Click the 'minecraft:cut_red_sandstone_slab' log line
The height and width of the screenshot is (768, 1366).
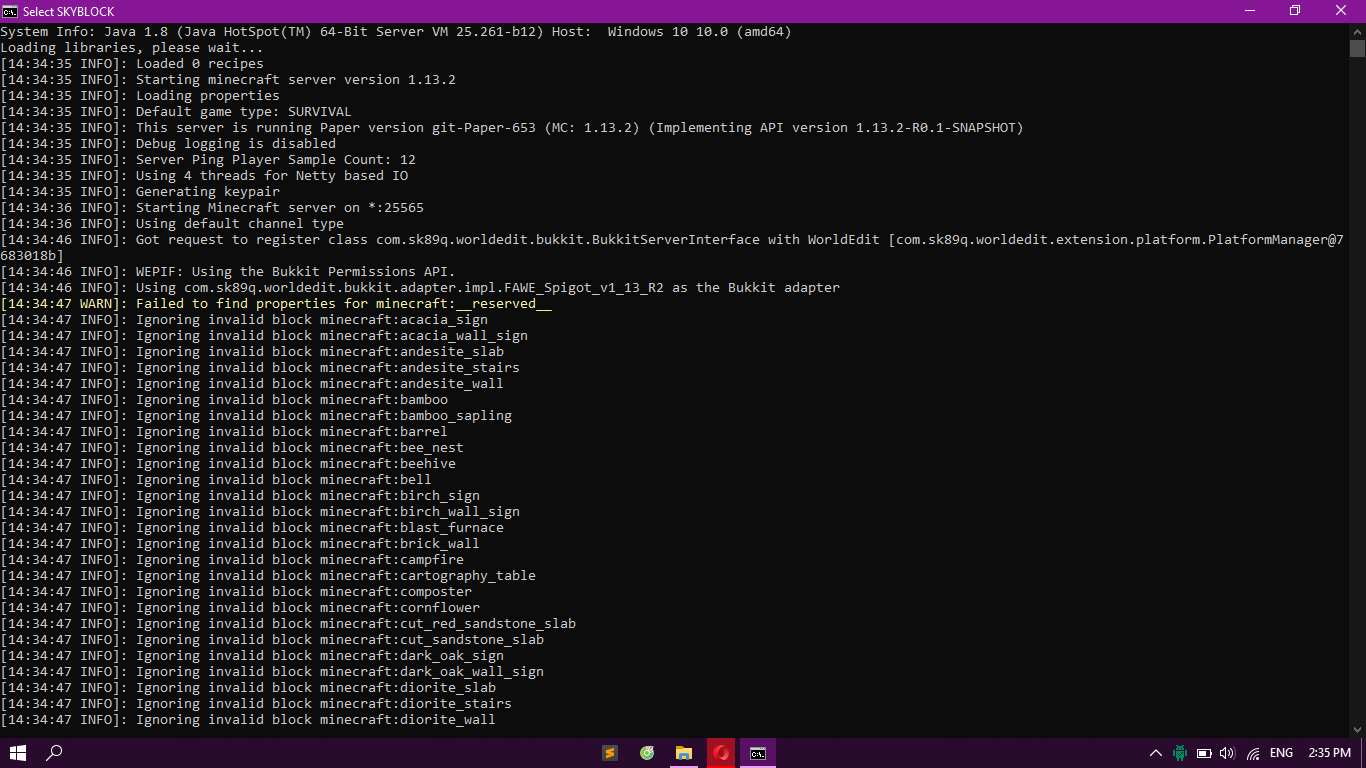[x=288, y=624]
